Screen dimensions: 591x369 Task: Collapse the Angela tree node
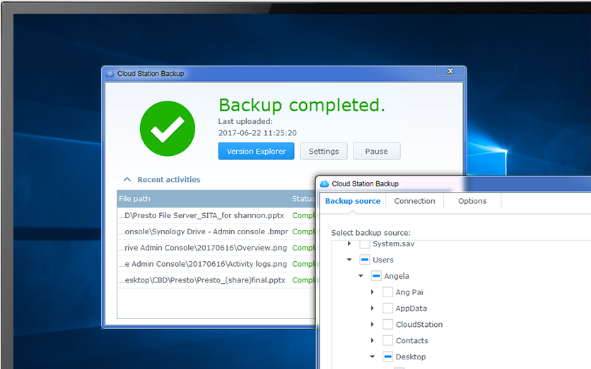tap(361, 276)
